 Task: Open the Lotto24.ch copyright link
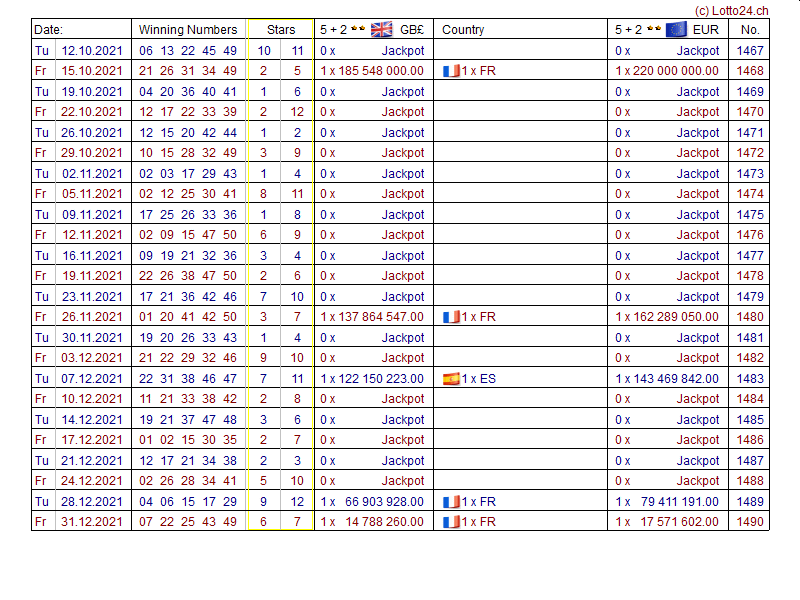(x=731, y=10)
